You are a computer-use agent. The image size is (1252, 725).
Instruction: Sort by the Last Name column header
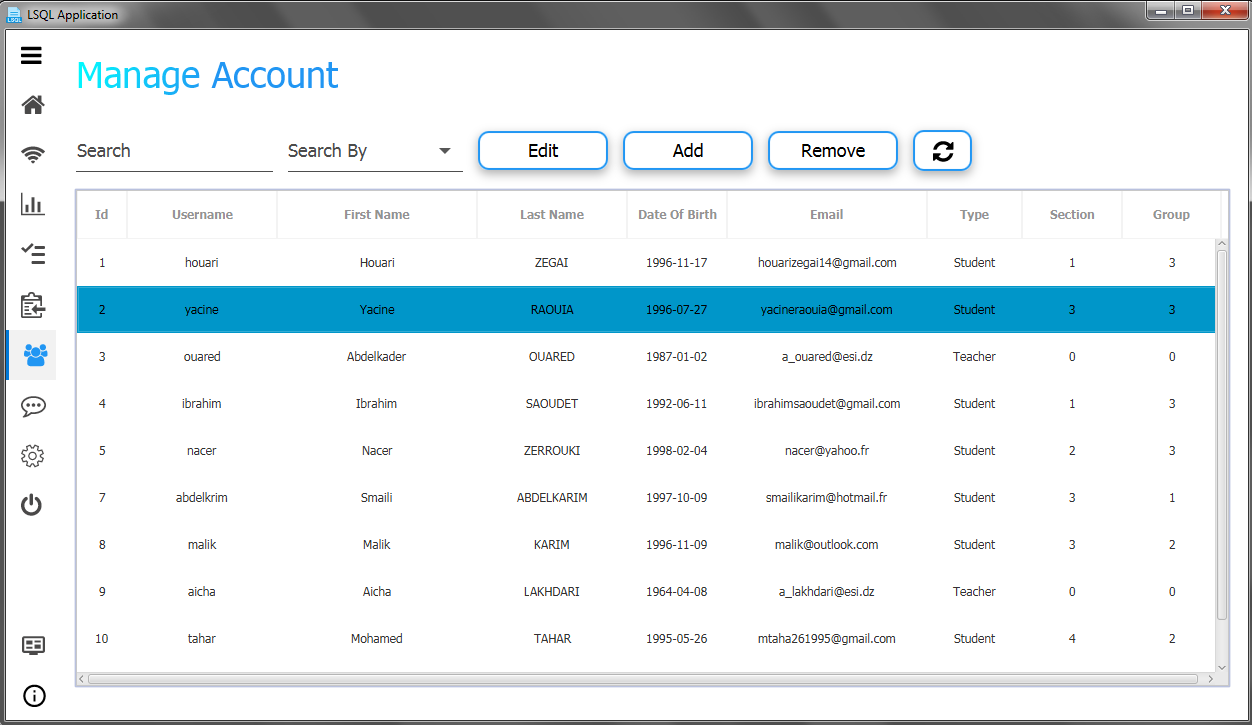coord(552,215)
